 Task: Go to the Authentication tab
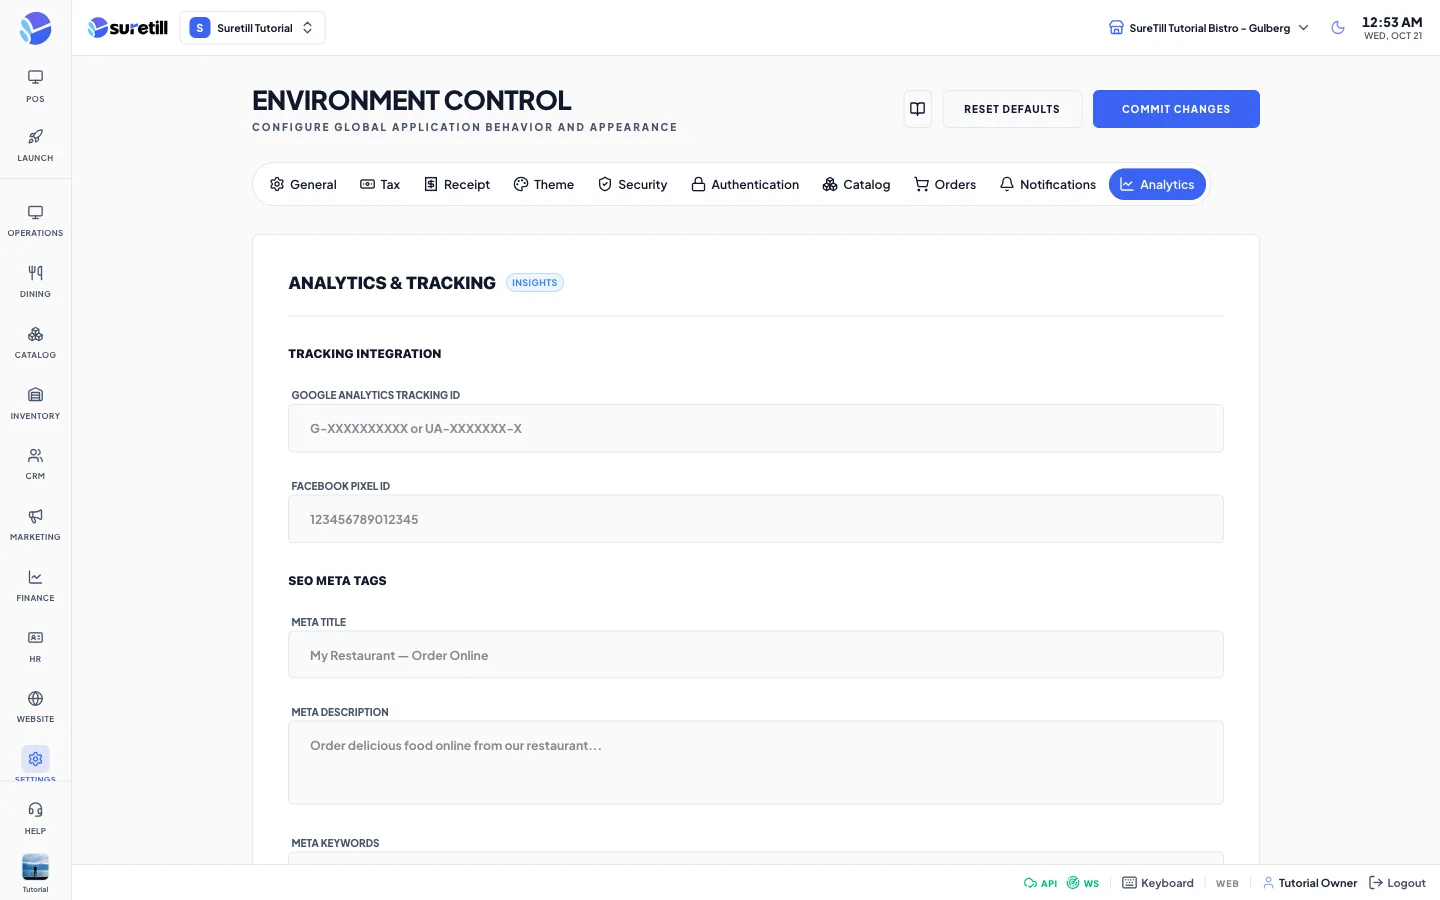(745, 184)
